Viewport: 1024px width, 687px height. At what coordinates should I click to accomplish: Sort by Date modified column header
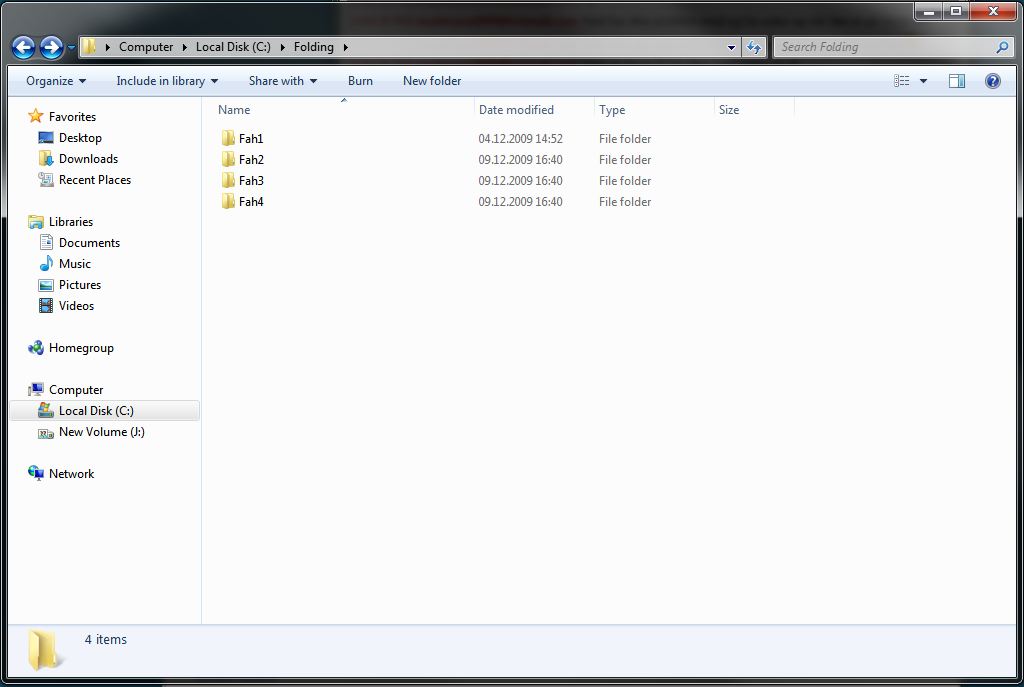(516, 110)
